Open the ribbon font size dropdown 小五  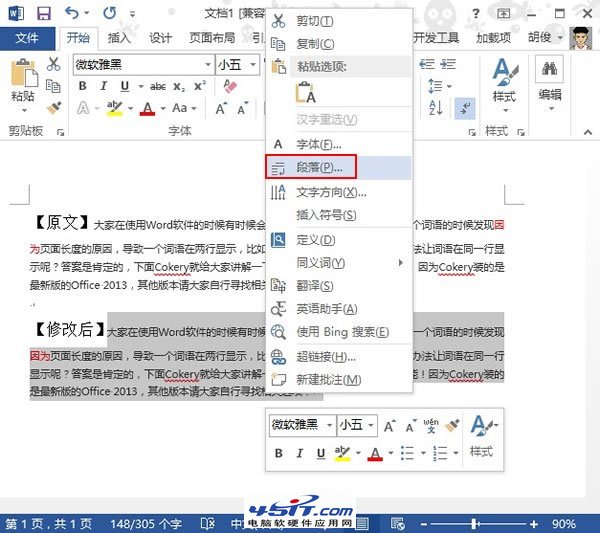click(253, 64)
